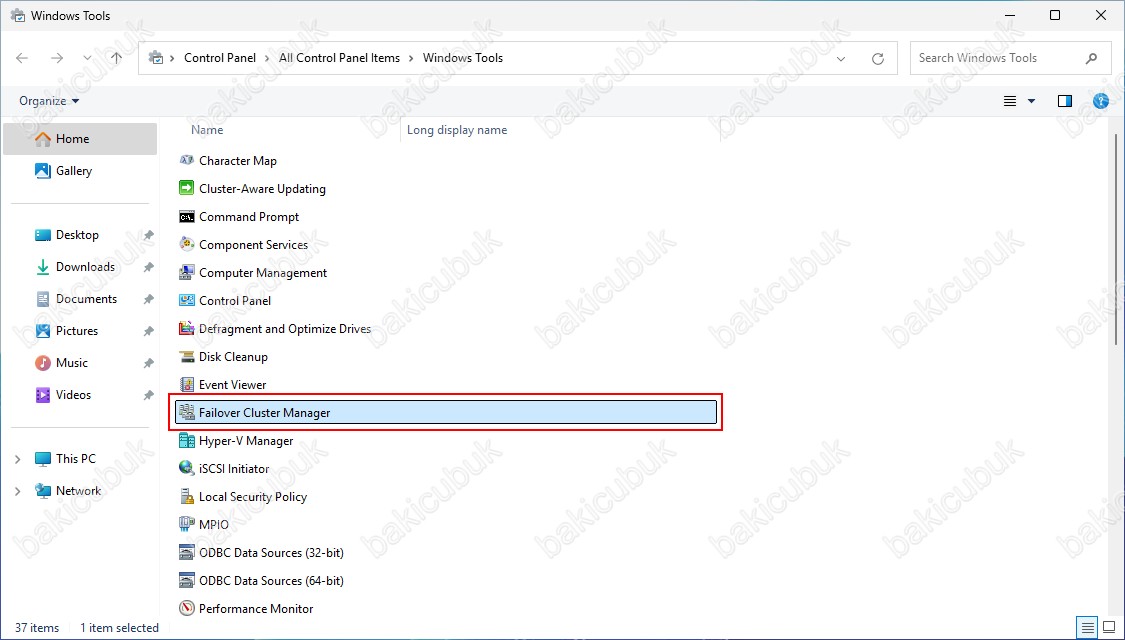Select the Failover Cluster Manager icon
This screenshot has height=640, width=1125.
pos(187,413)
